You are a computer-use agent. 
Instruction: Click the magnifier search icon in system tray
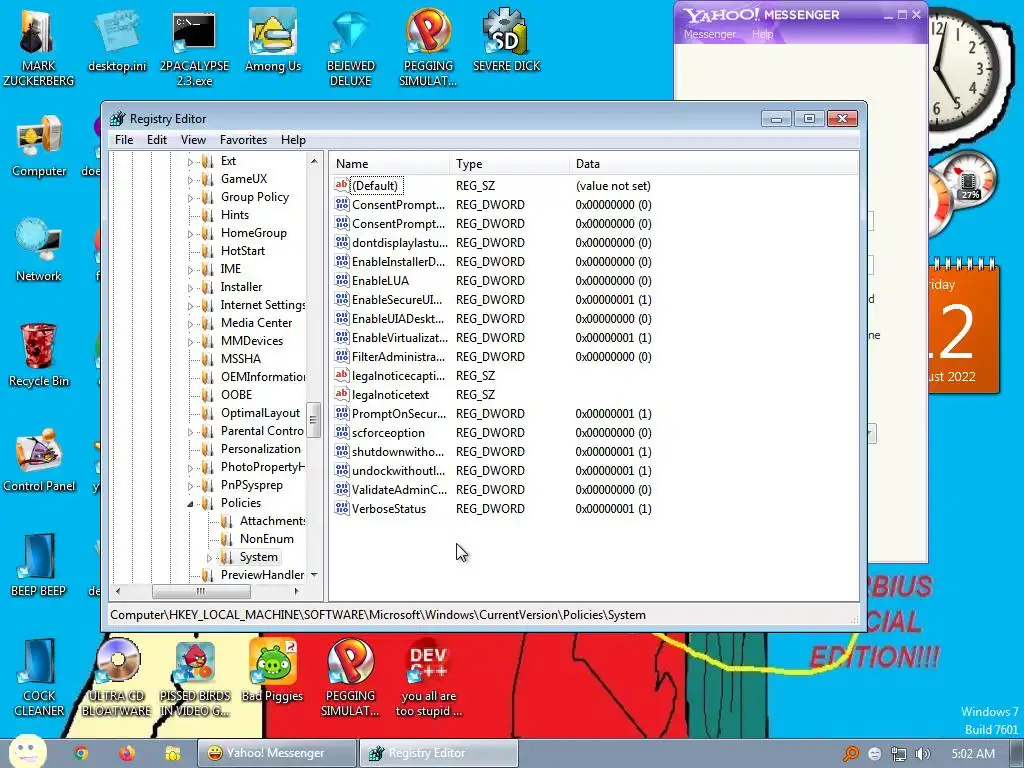tap(851, 754)
